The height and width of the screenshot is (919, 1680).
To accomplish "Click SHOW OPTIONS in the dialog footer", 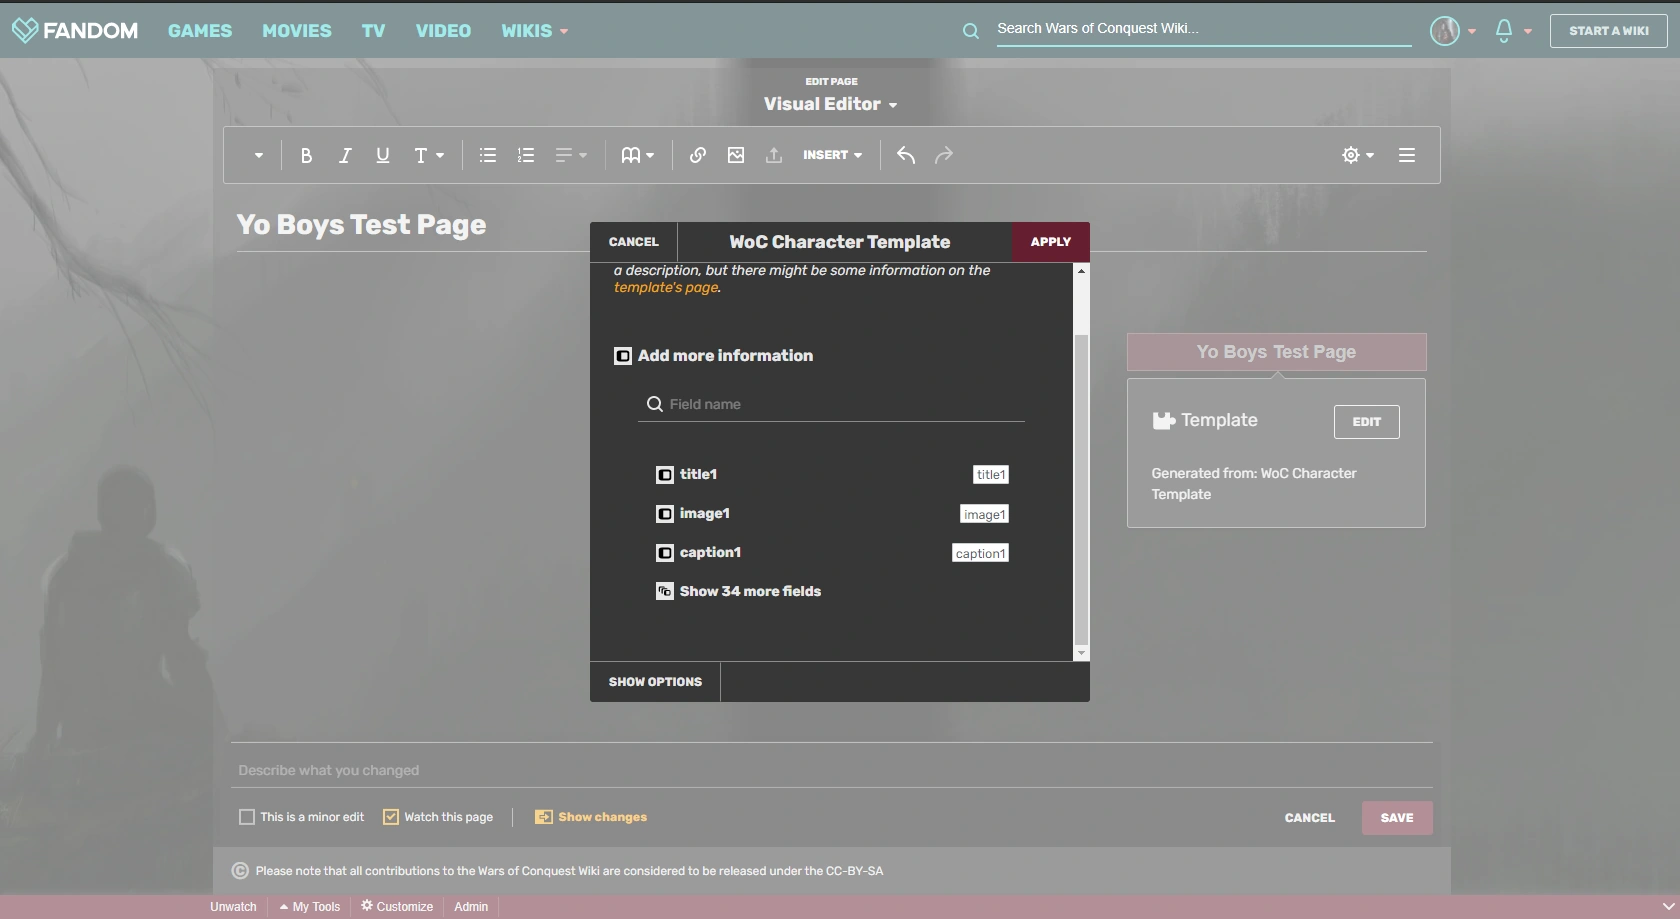I will (x=655, y=682).
